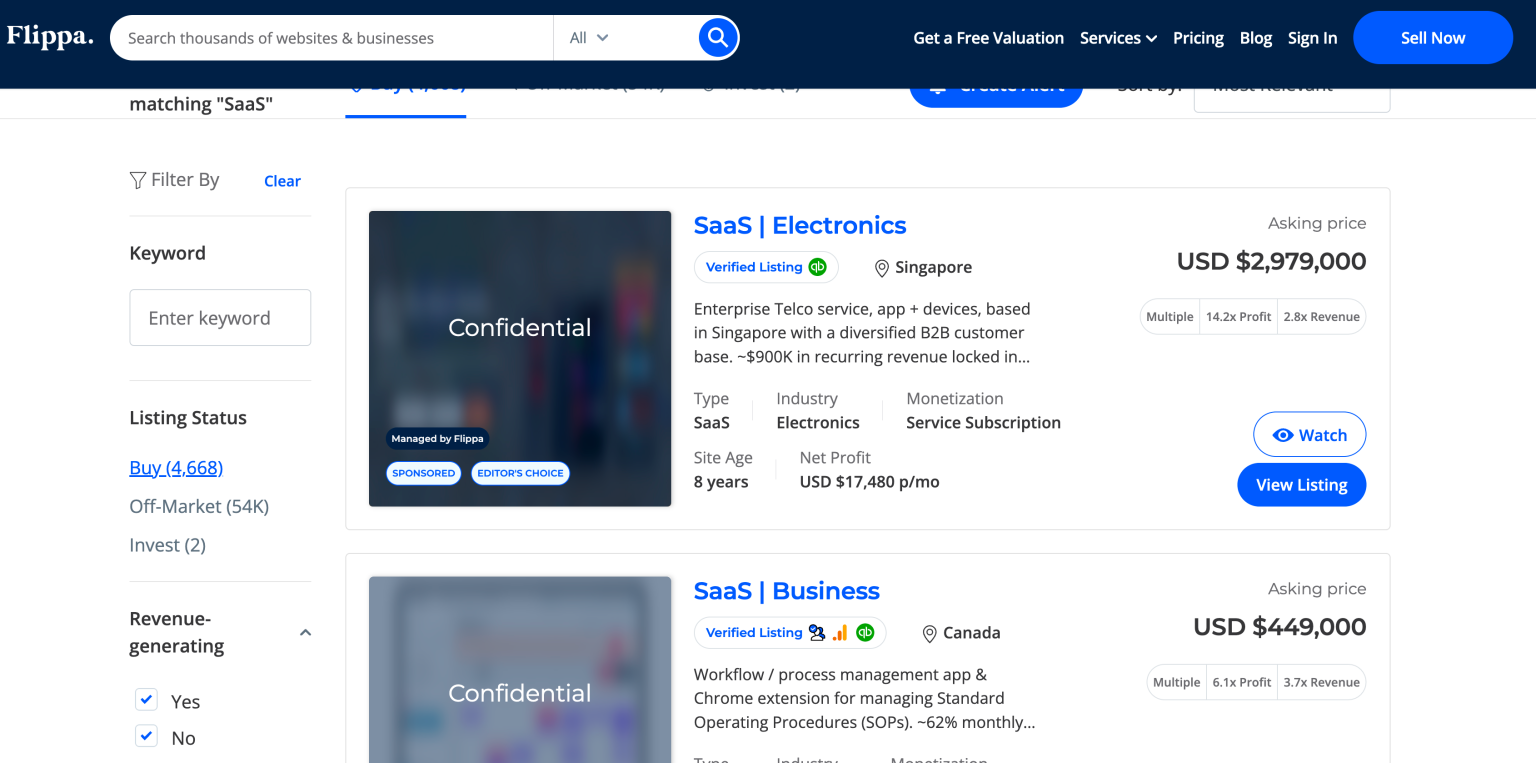Open the All search category dropdown

tap(589, 37)
